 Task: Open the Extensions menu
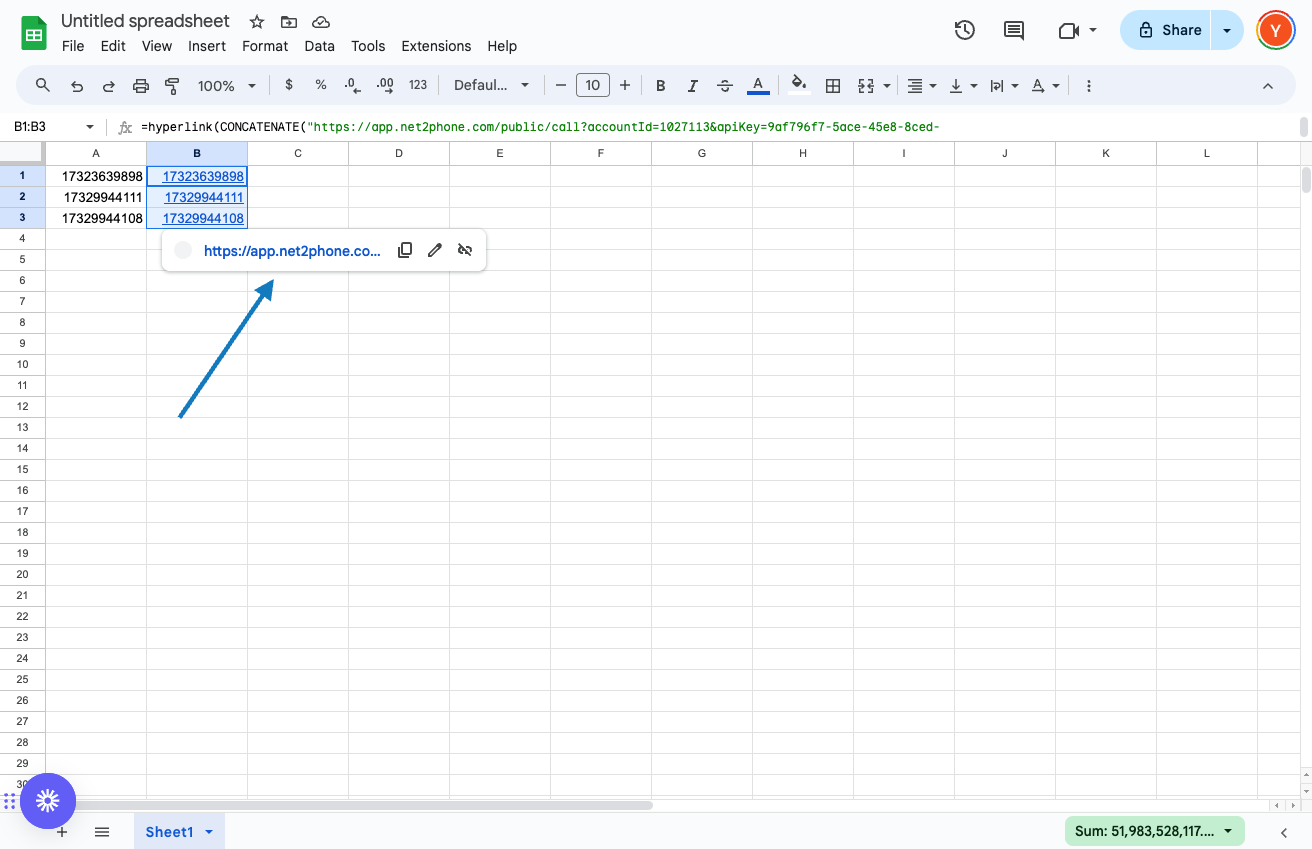tap(436, 46)
